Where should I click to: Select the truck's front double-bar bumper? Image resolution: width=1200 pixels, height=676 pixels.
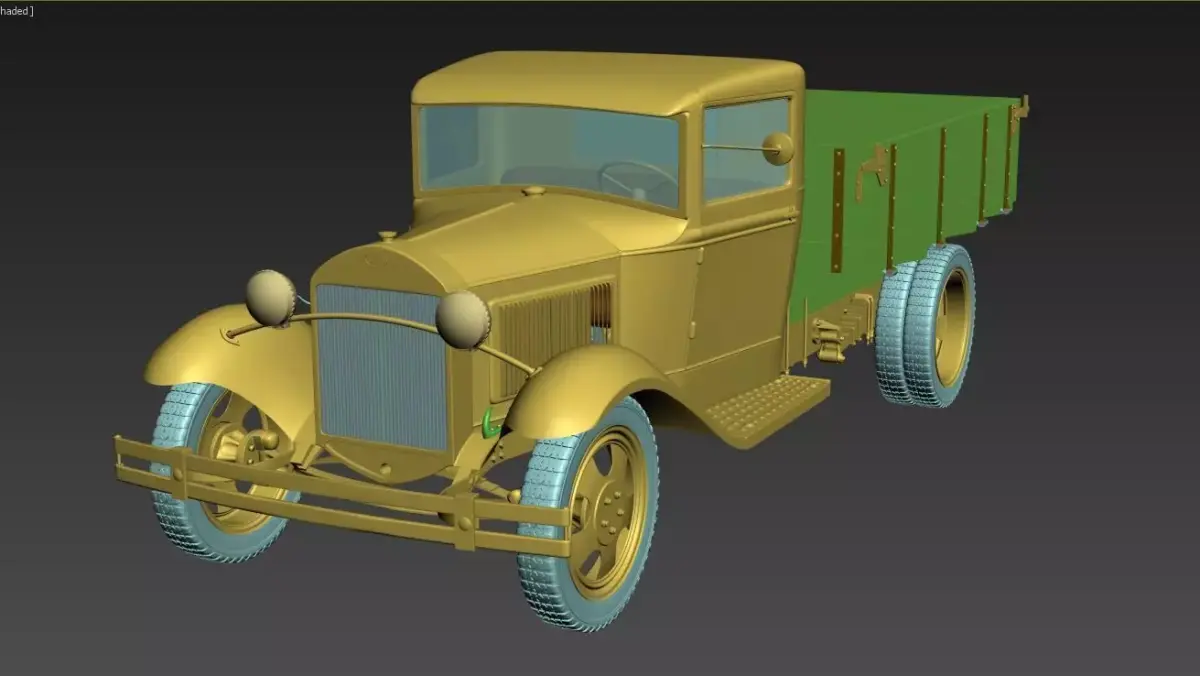342,495
